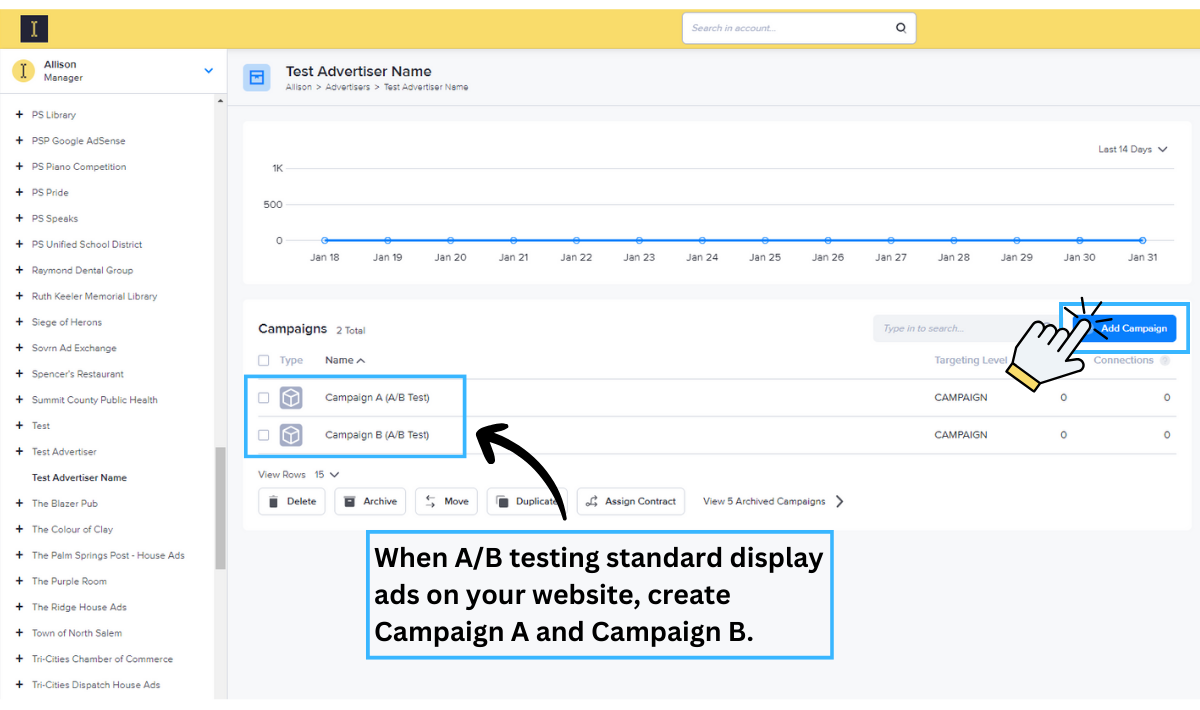This screenshot has height=710, width=1200.
Task: Check the Campaign B (A/B Test) checkbox
Action: (264, 435)
